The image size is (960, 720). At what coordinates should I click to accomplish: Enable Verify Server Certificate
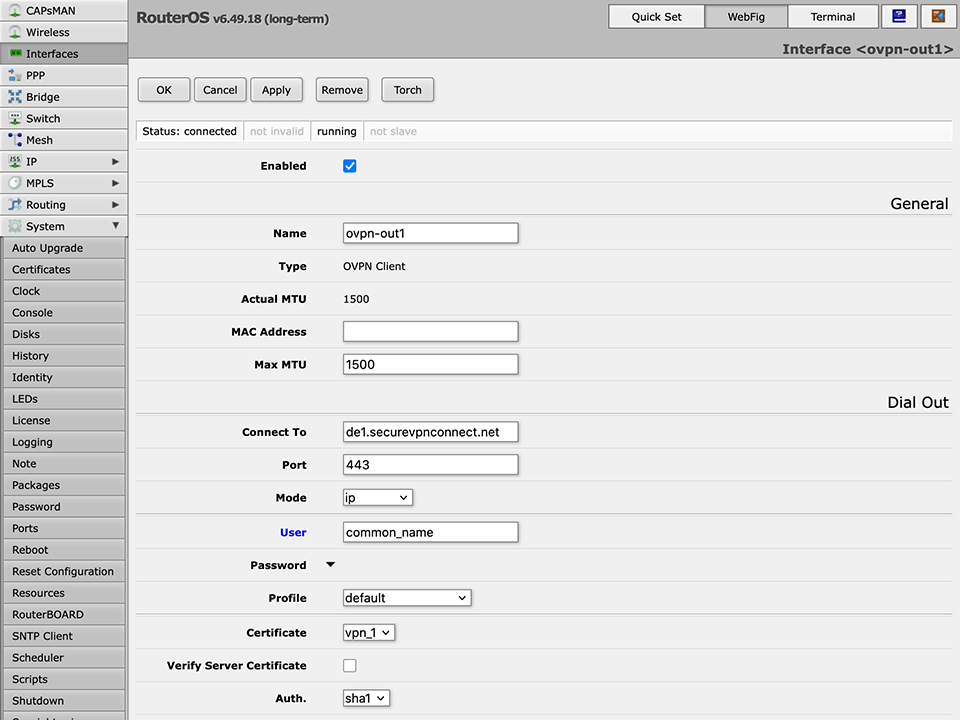pyautogui.click(x=349, y=665)
